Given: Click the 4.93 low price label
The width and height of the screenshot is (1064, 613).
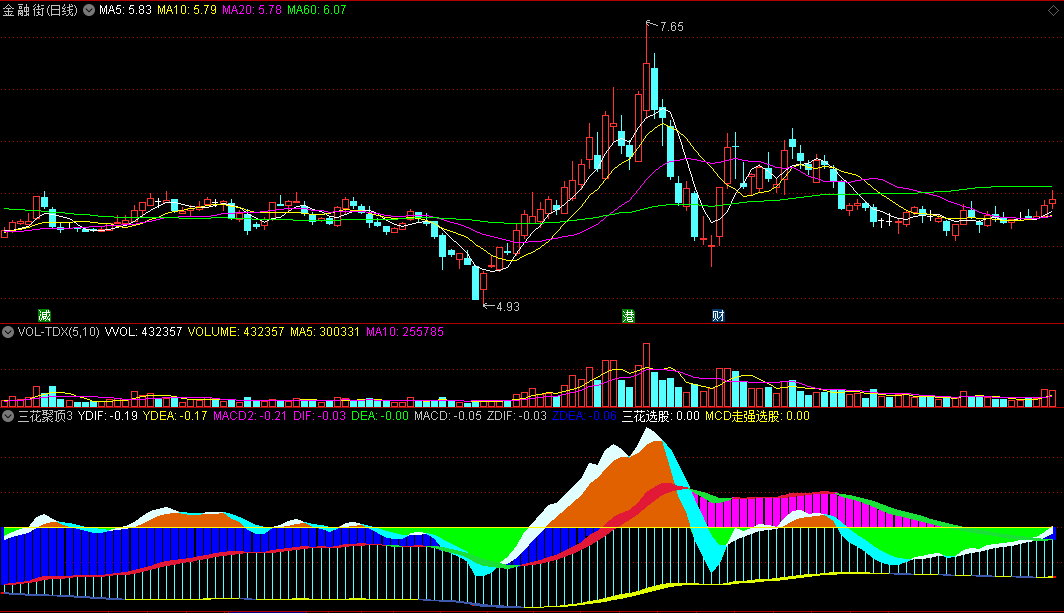Looking at the screenshot, I should click(x=508, y=307).
